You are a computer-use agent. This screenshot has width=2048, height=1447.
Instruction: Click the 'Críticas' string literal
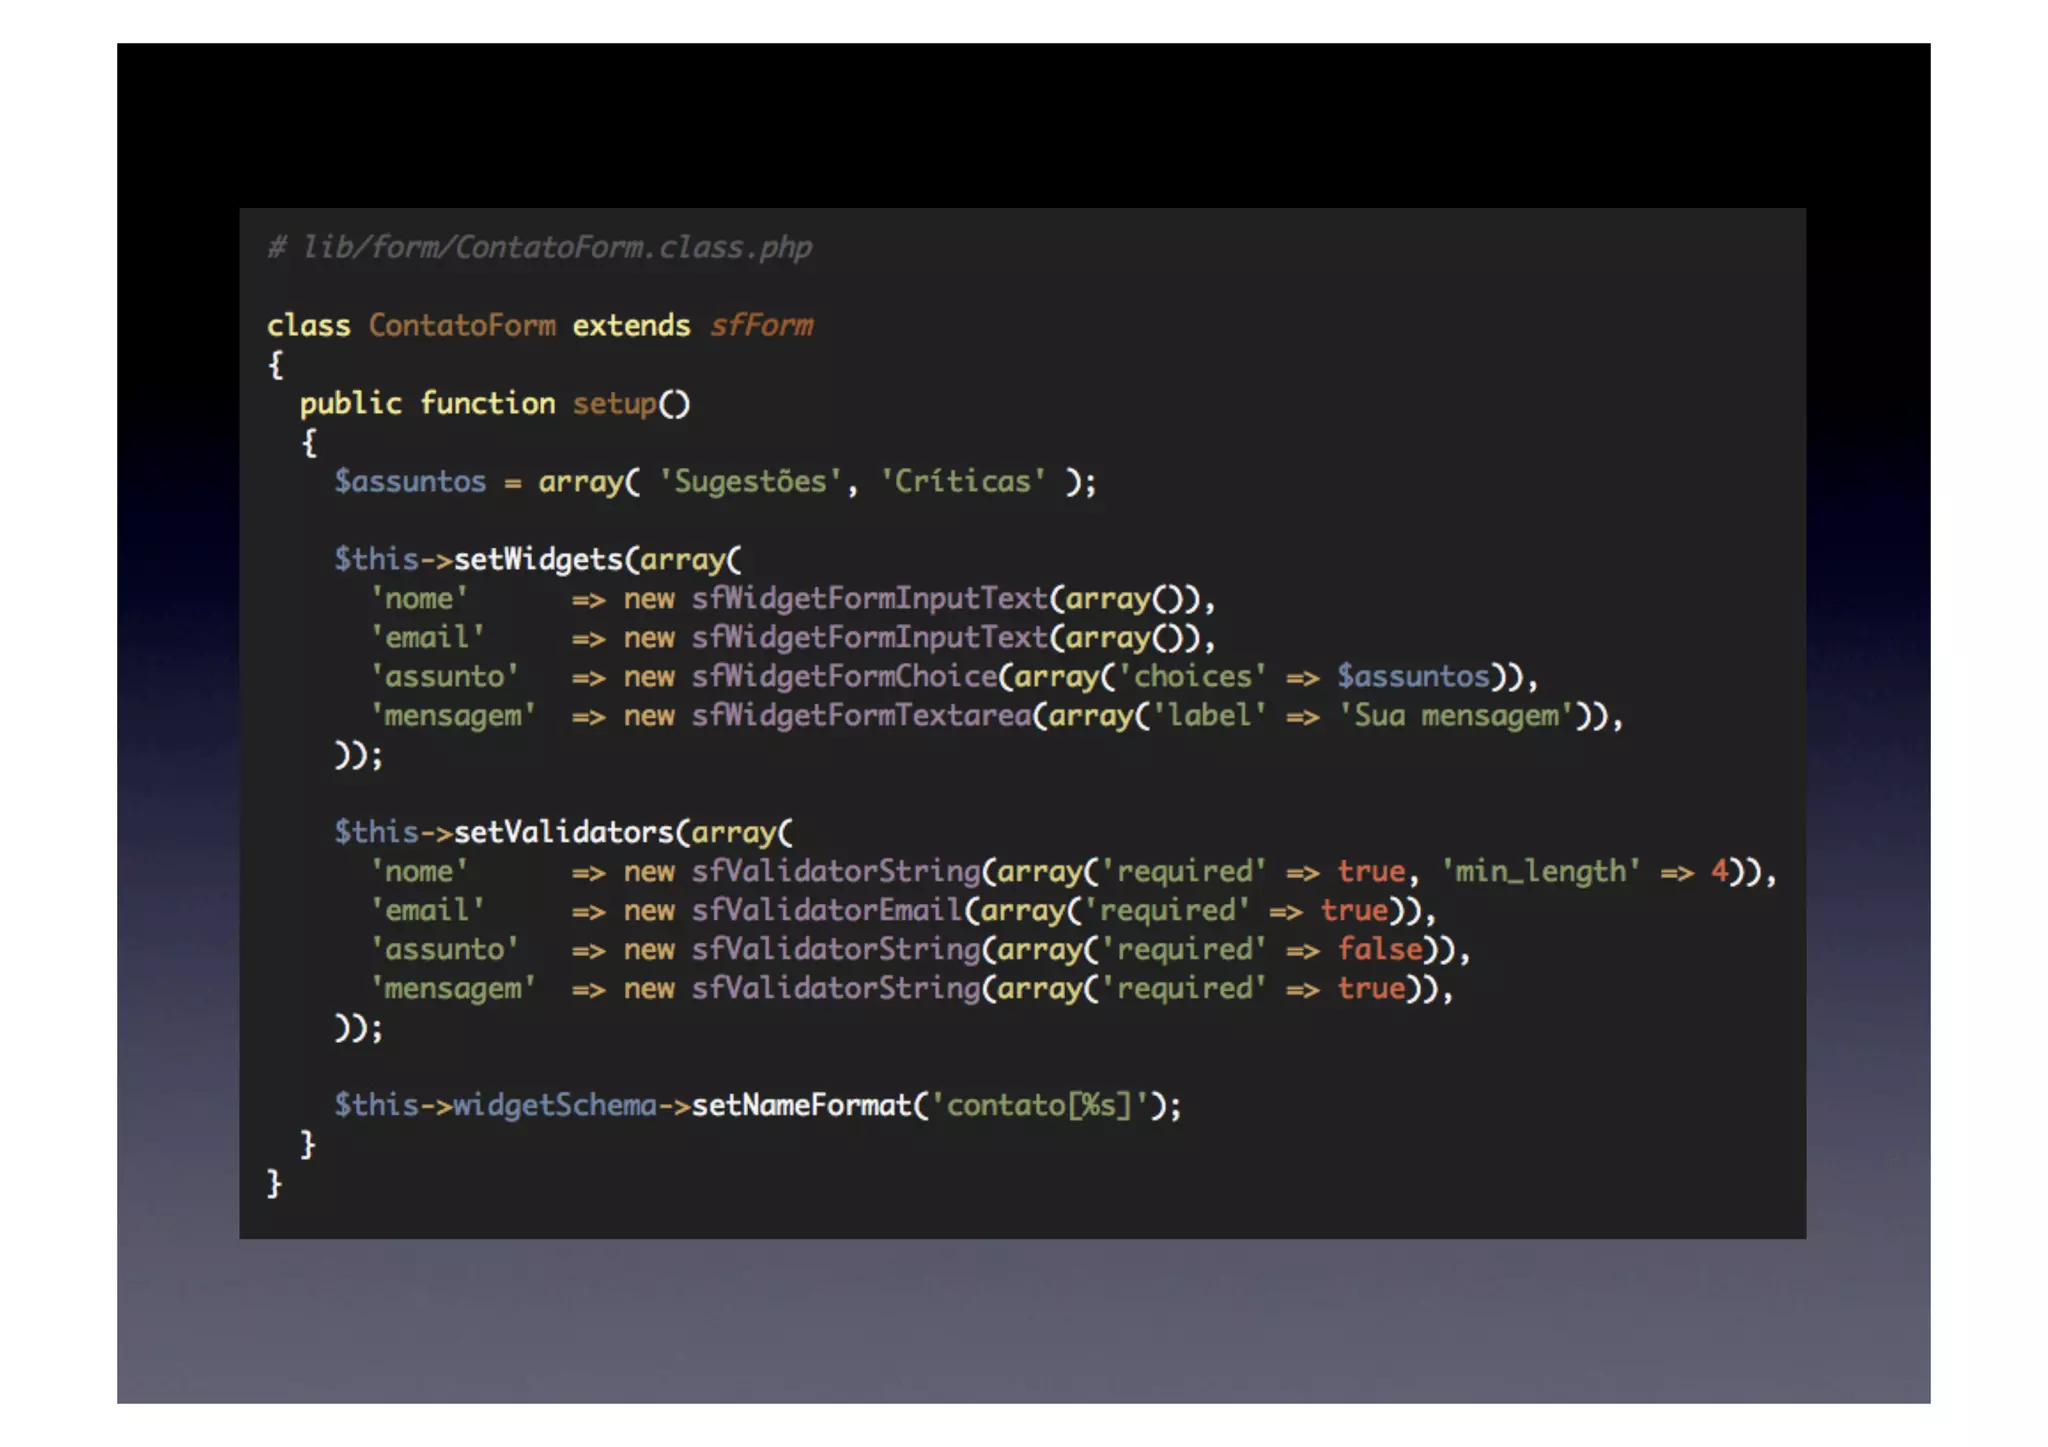point(962,481)
